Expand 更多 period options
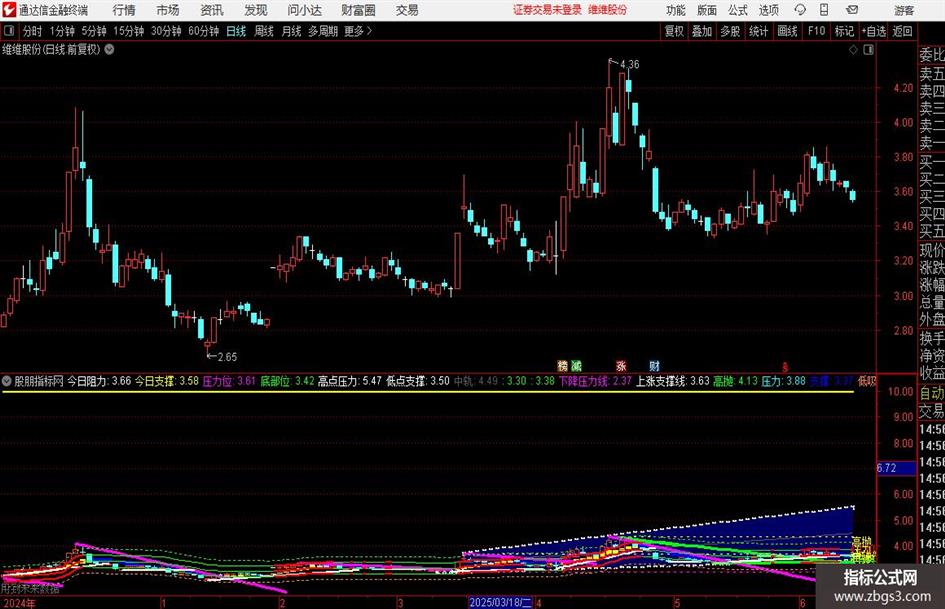Screen dimensions: 945x609 358,31
